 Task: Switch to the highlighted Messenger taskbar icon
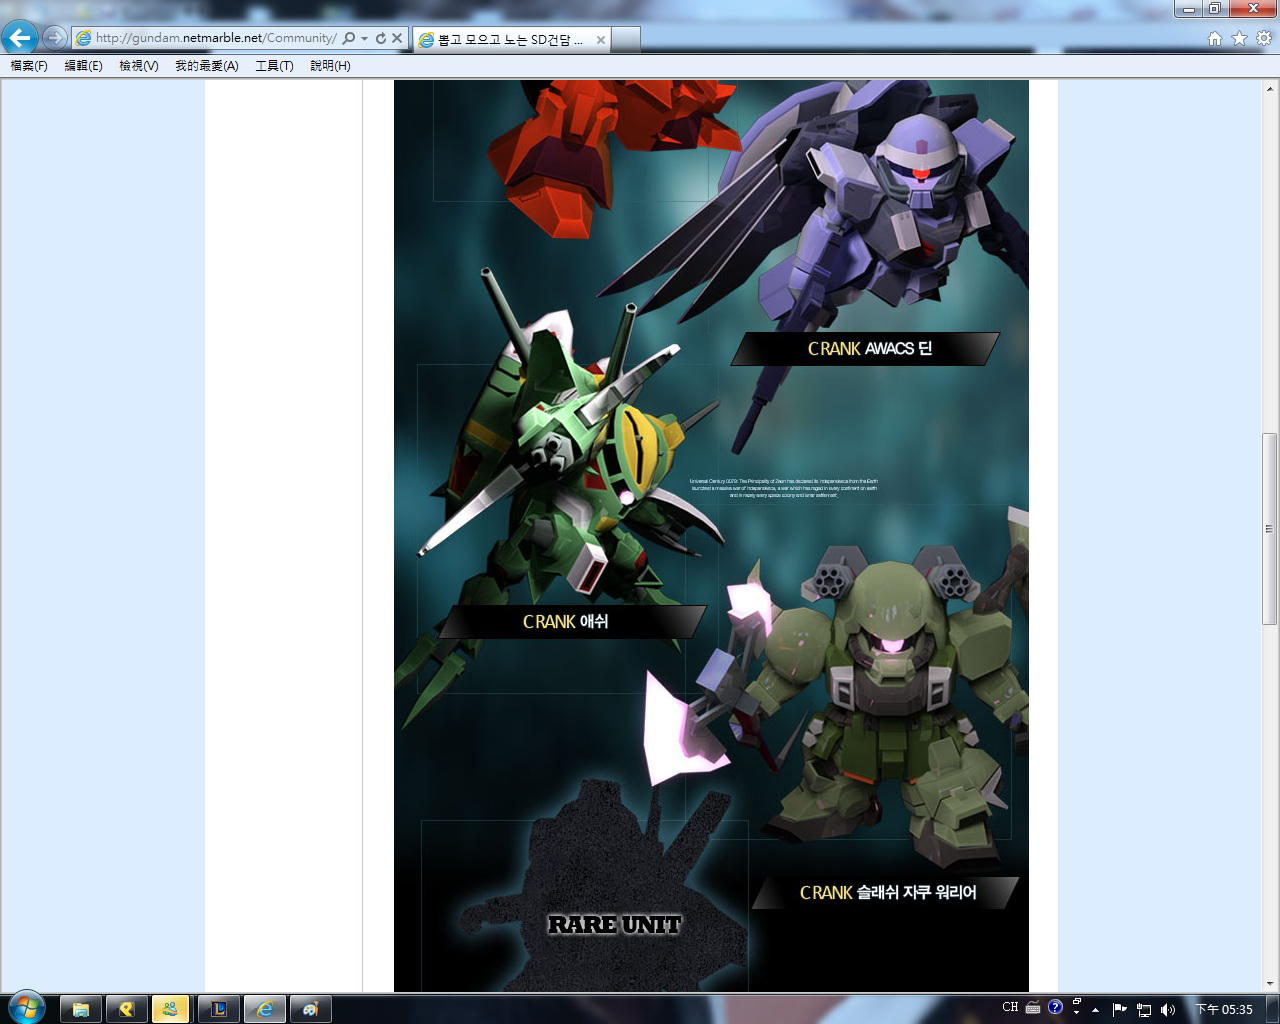(x=171, y=1009)
